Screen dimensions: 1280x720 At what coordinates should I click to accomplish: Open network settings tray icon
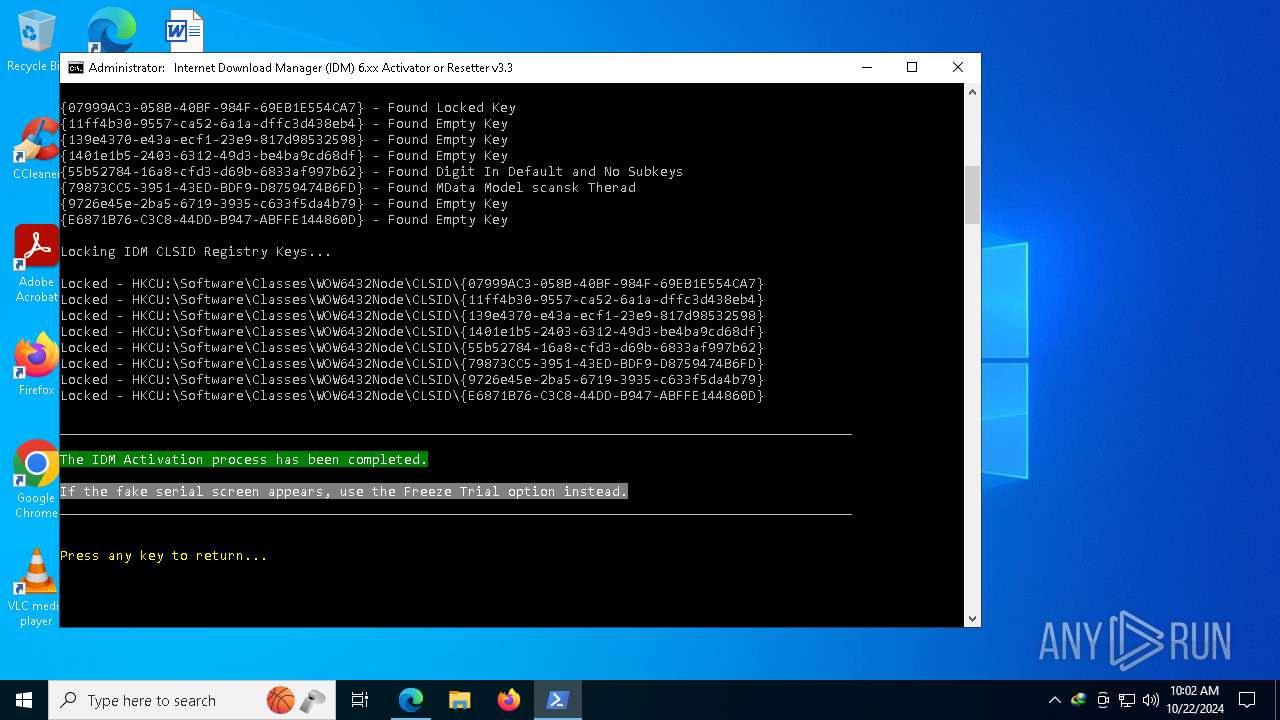pos(1127,700)
